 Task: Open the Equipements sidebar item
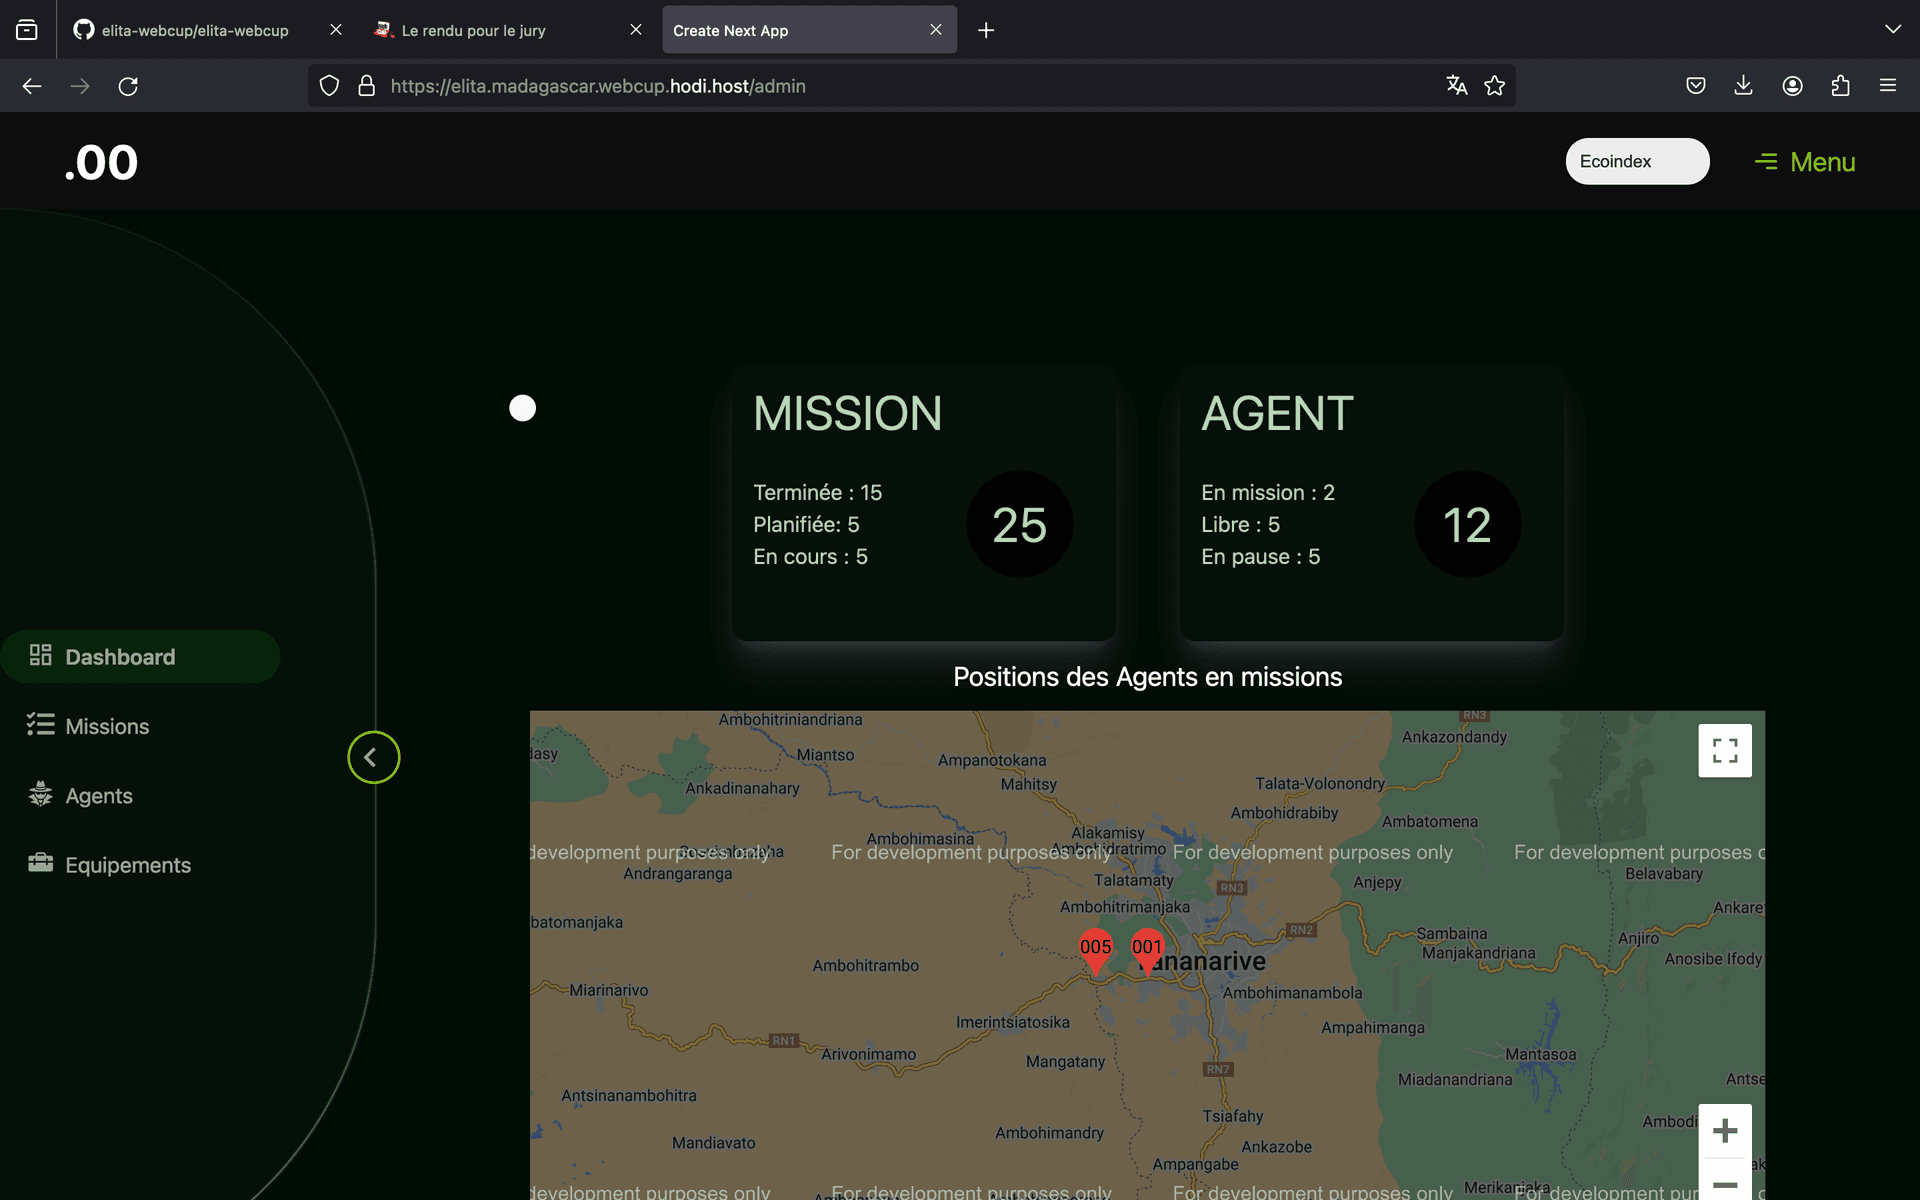coord(127,865)
